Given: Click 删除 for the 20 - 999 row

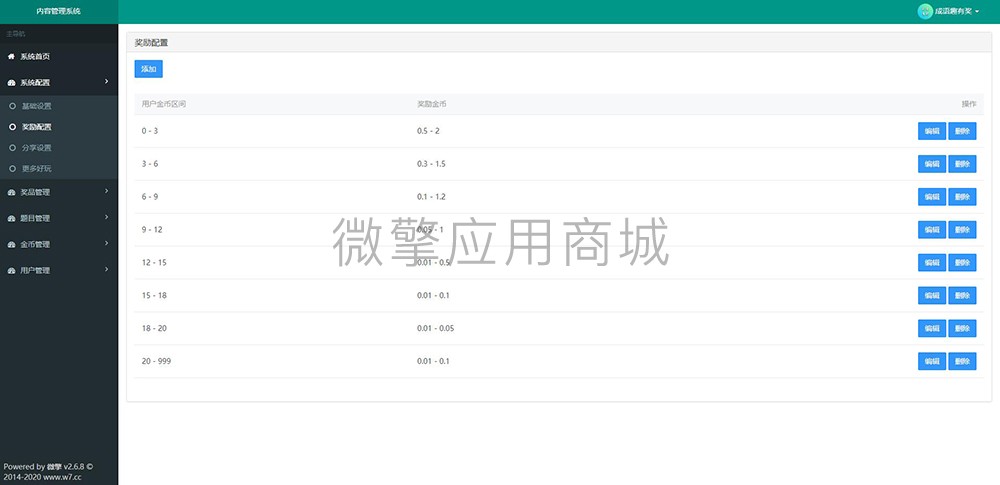Looking at the screenshot, I should point(962,361).
